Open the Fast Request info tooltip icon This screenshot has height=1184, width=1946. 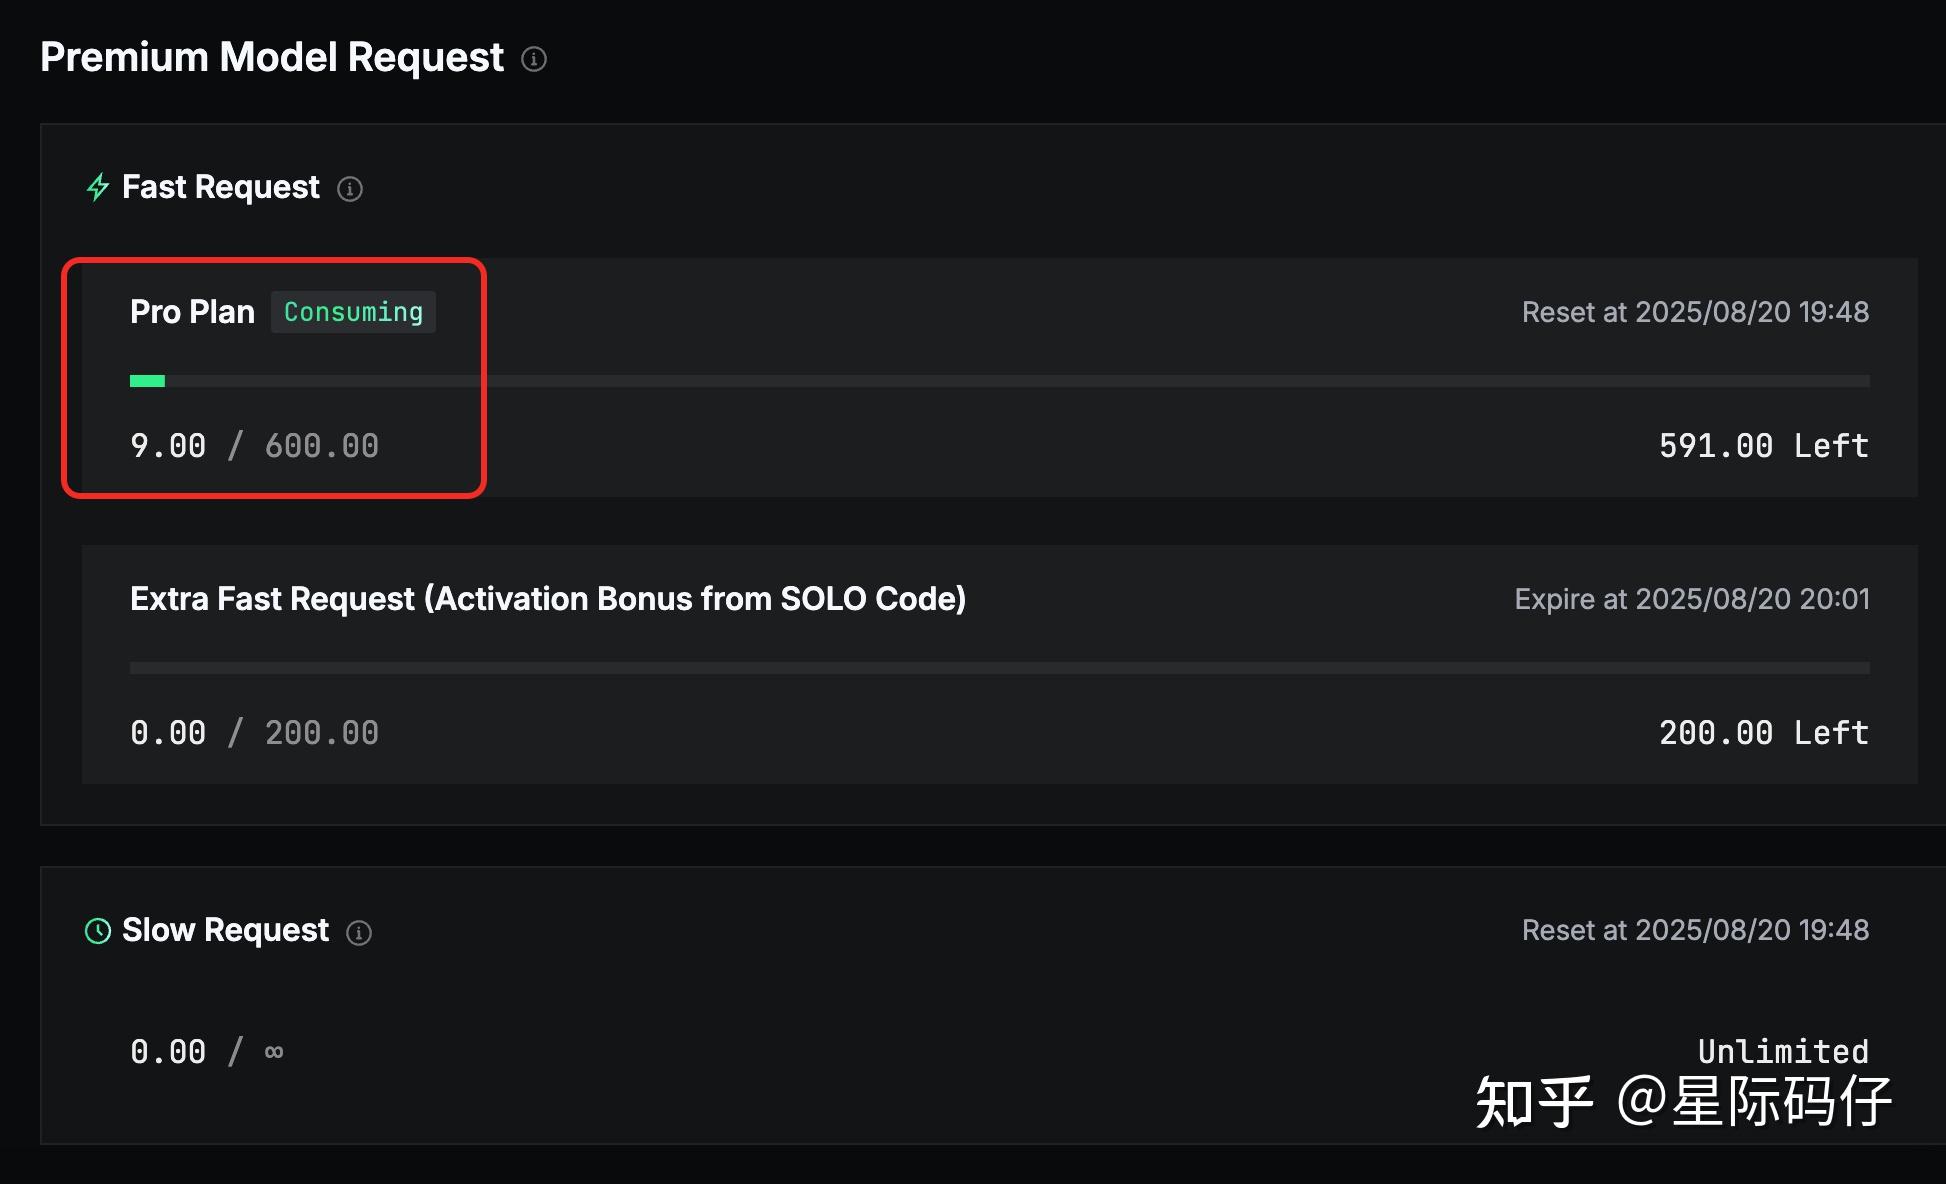350,189
